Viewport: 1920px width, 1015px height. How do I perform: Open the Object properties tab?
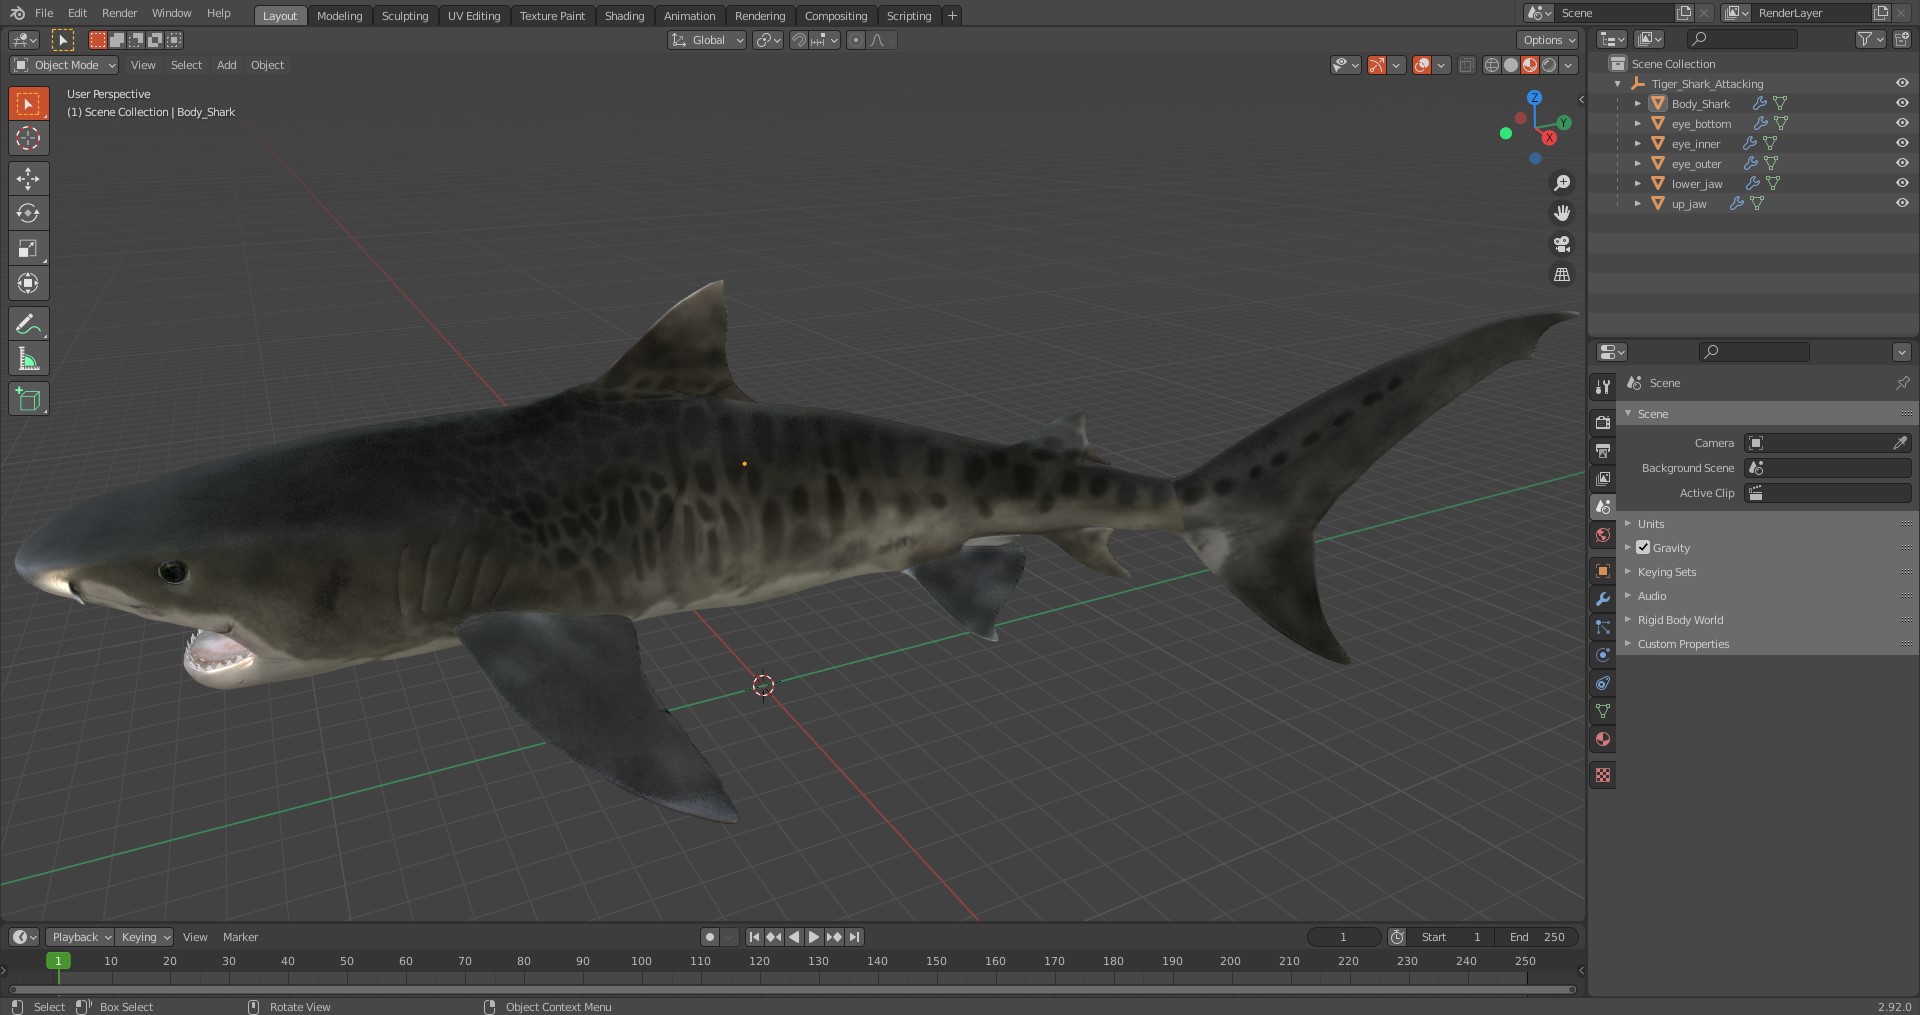[1603, 571]
